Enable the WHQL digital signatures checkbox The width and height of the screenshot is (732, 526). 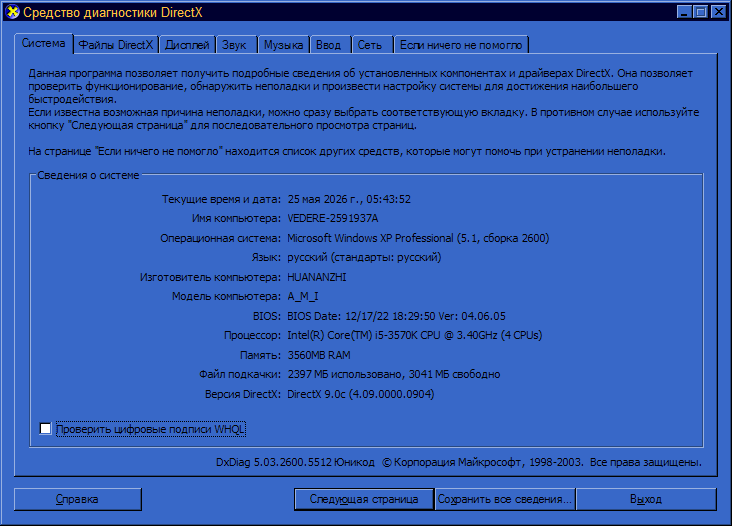coord(45,428)
